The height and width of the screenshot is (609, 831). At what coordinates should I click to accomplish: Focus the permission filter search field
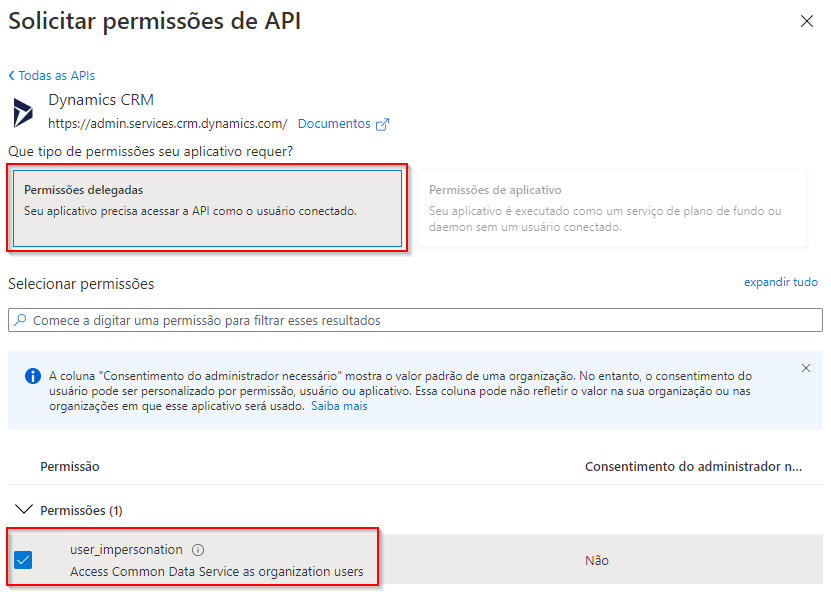tap(416, 320)
